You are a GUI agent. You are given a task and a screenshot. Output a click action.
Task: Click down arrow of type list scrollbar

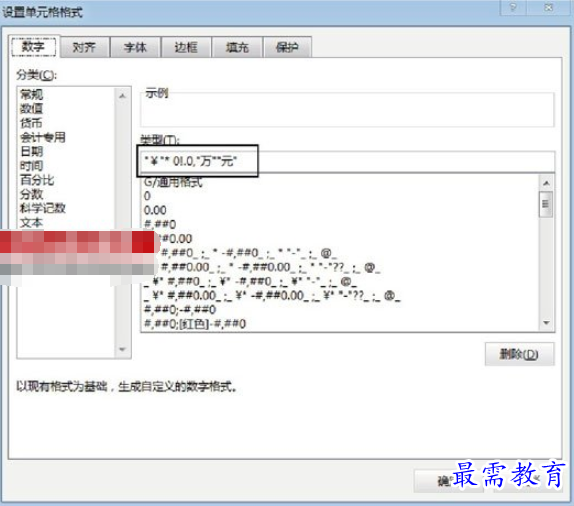tap(547, 323)
